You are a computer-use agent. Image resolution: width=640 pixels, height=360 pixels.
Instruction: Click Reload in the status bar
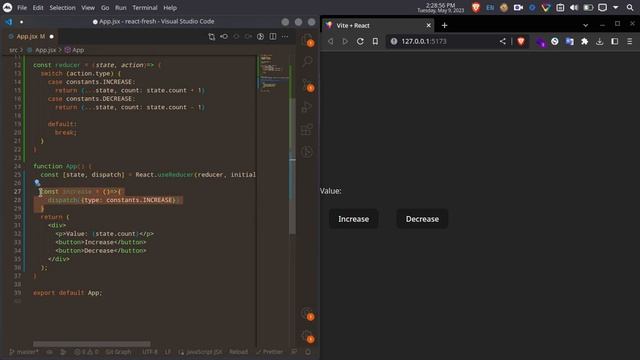tap(238, 352)
